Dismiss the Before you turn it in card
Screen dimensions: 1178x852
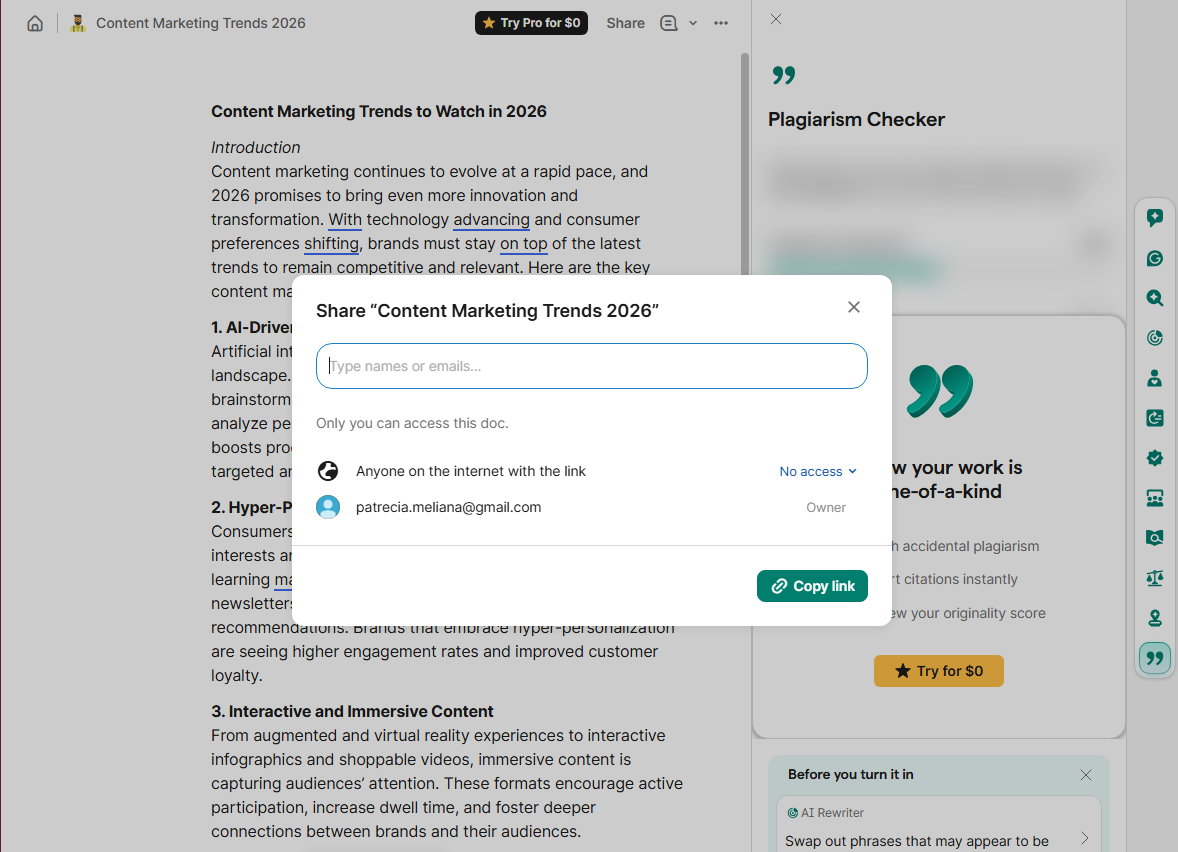pyautogui.click(x=1085, y=775)
